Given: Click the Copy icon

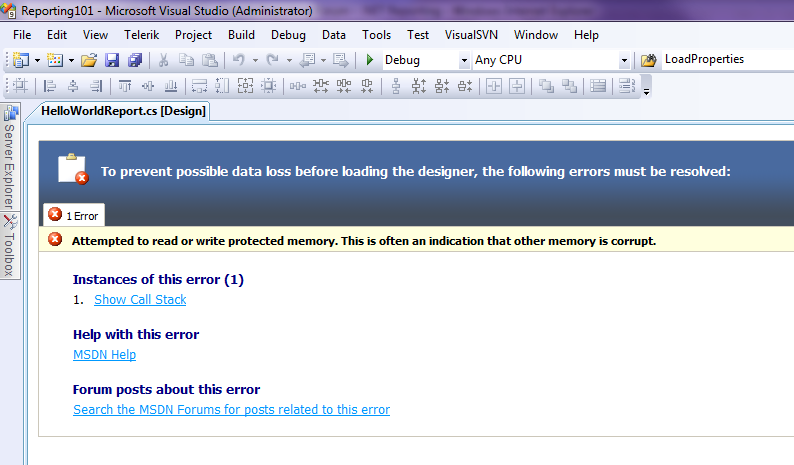Looking at the screenshot, I should 186,60.
